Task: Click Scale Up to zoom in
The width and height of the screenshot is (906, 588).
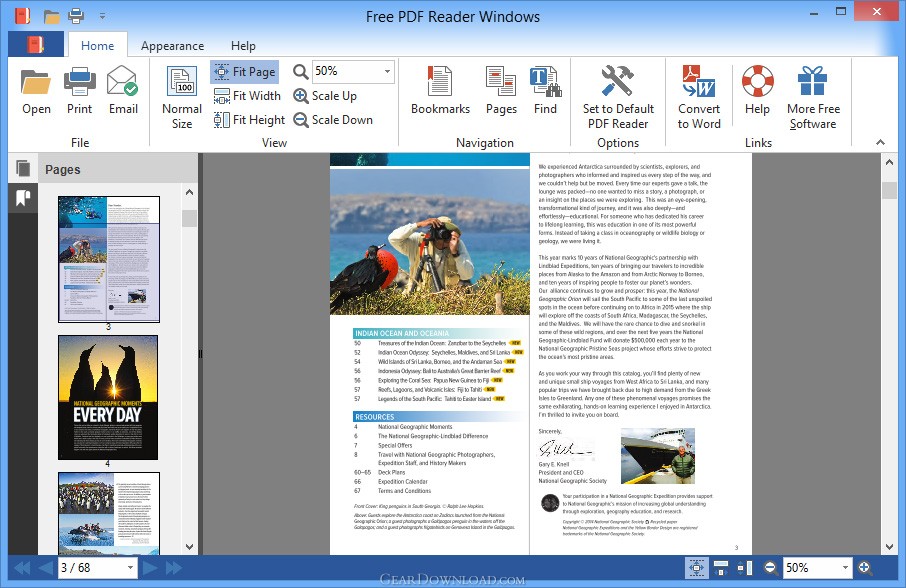Action: coord(325,96)
